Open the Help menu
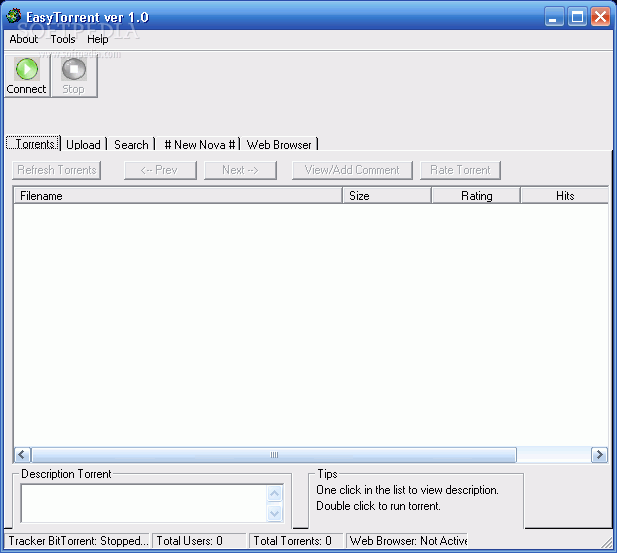 tap(98, 39)
